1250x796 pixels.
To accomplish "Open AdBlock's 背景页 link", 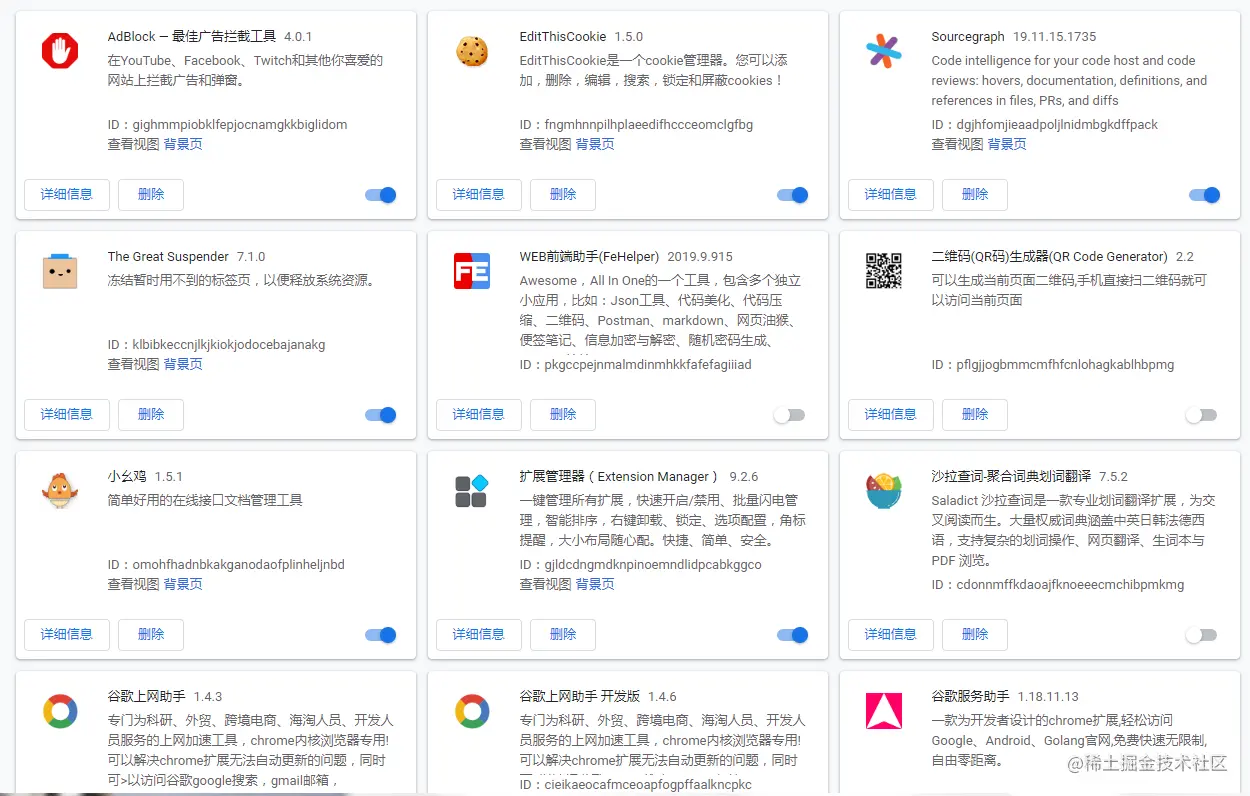I will [x=183, y=144].
